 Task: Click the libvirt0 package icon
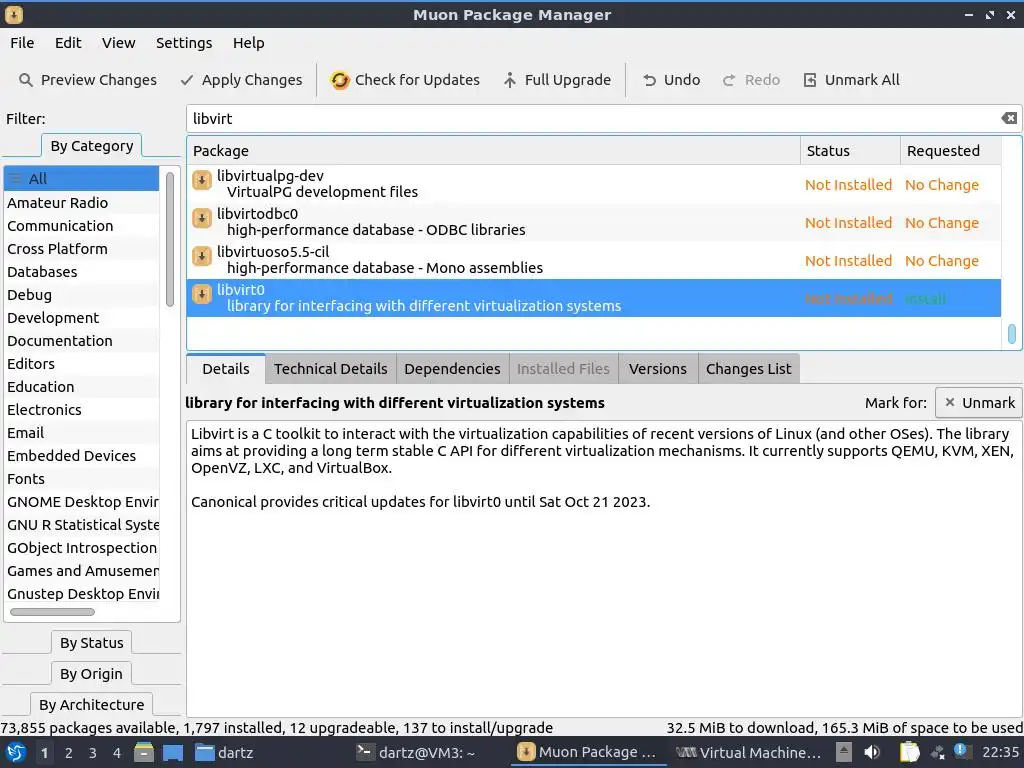coord(202,294)
